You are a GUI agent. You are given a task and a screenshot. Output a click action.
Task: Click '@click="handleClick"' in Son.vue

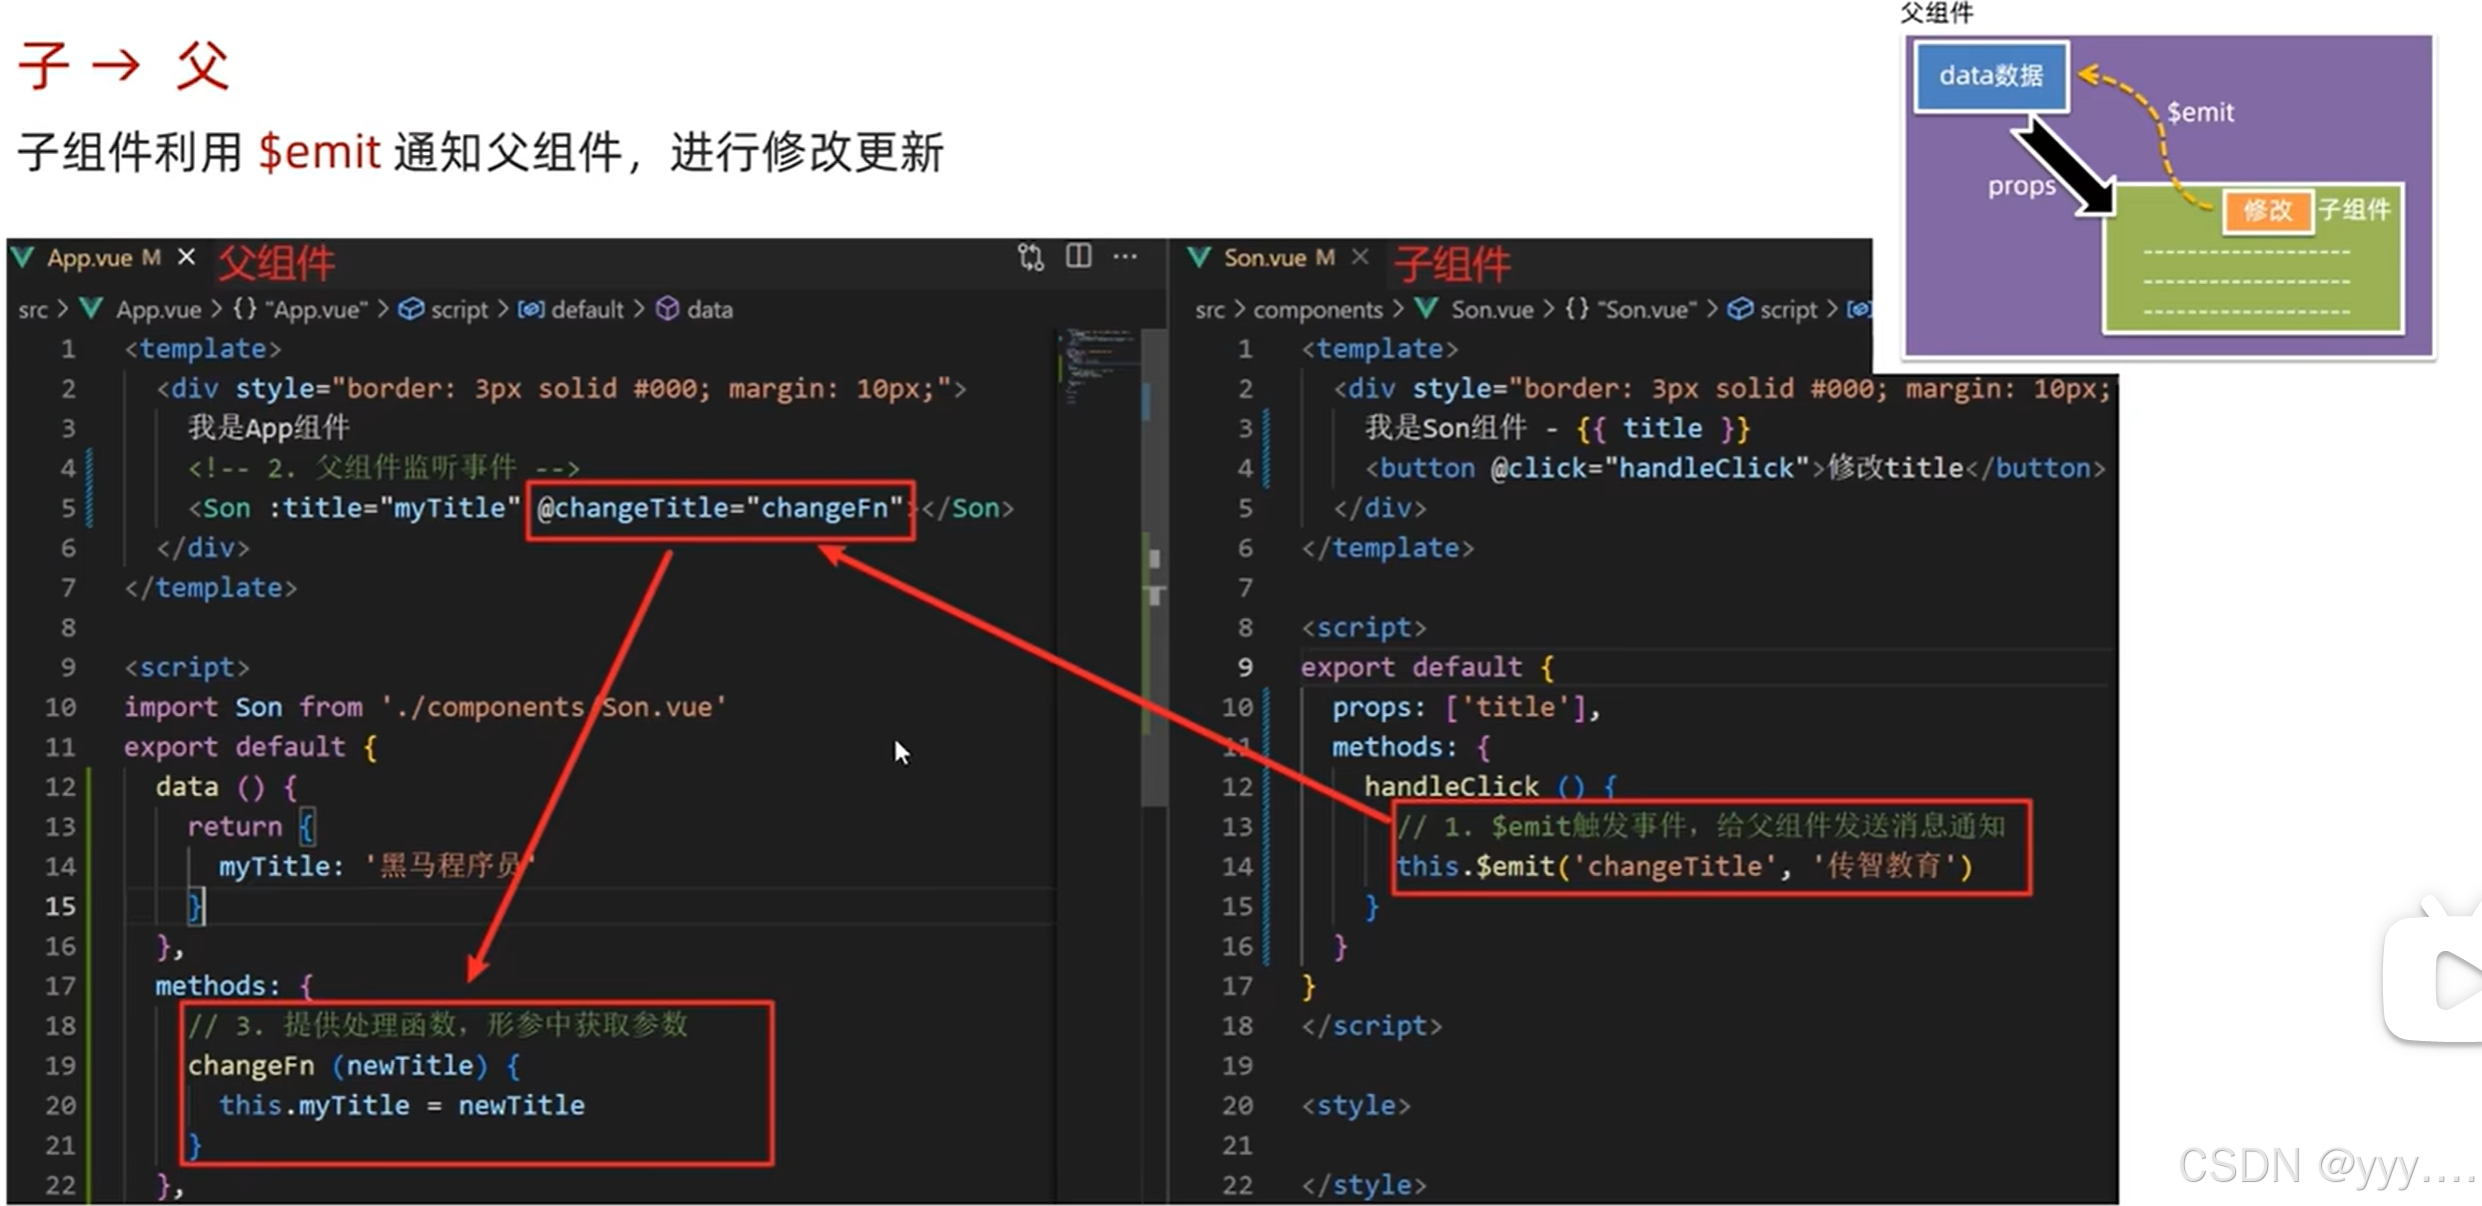[1650, 468]
